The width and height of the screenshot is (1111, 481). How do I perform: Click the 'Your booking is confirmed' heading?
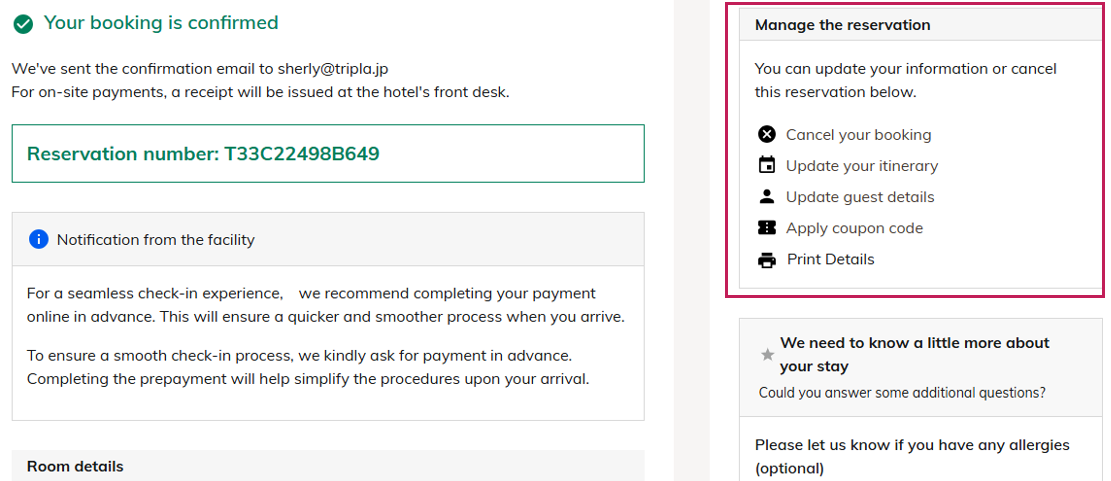click(x=161, y=22)
